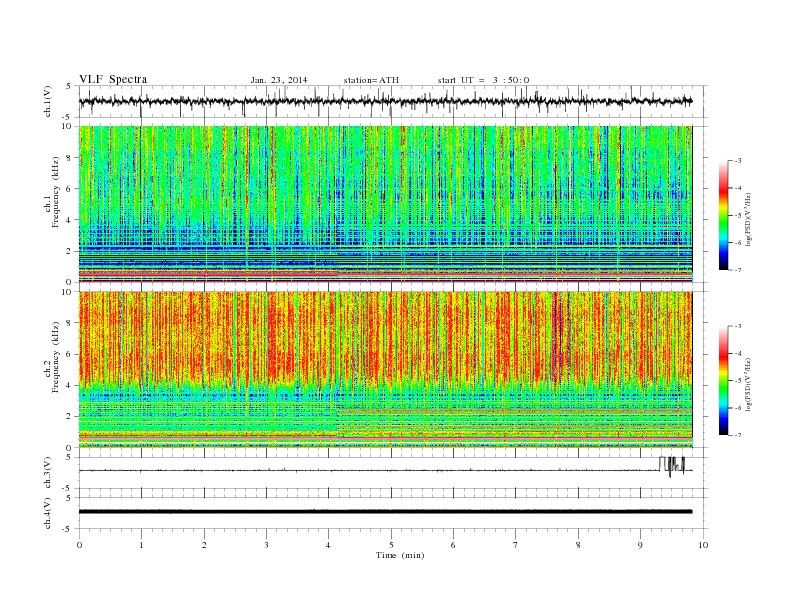This screenshot has height=612, width=792.
Task: Click the "9" tick on the time axis
Action: (x=640, y=545)
